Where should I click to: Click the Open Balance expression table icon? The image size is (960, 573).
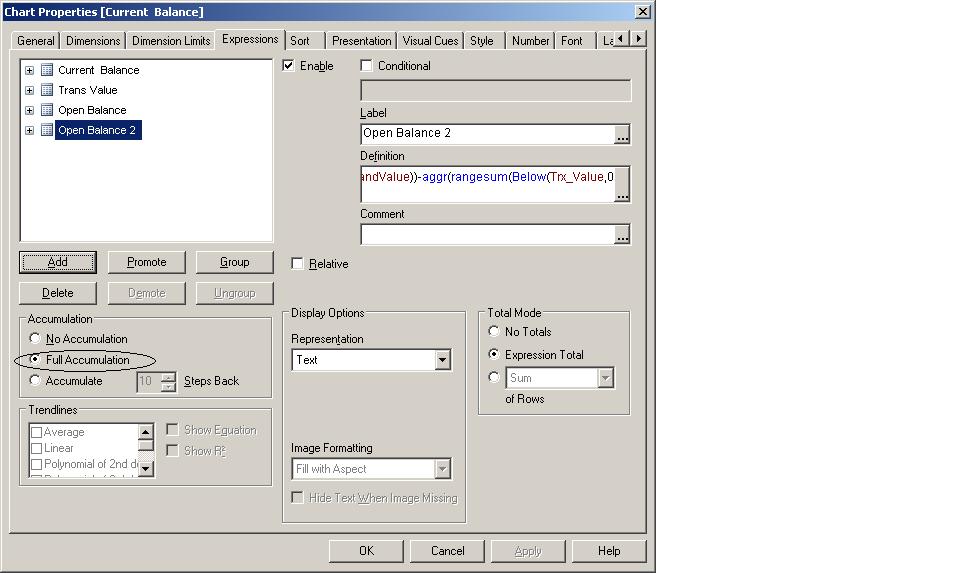[x=47, y=110]
